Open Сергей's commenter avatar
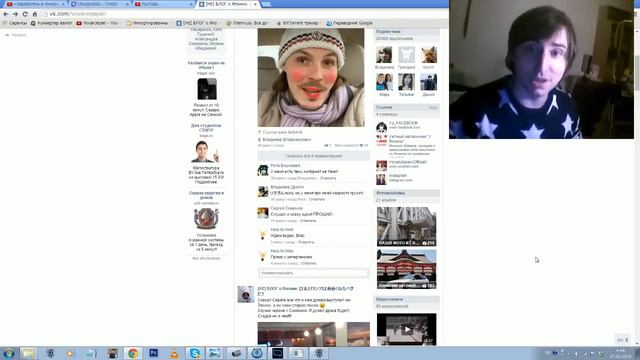 [263, 213]
